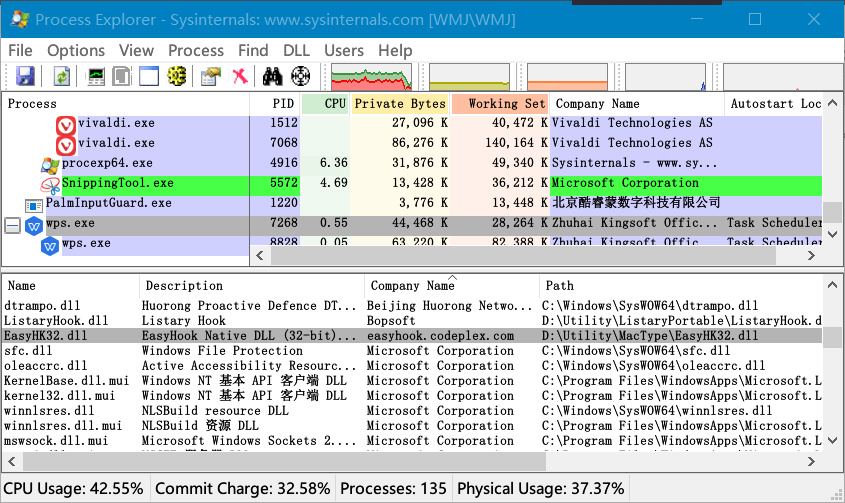Select oleaccrc.dll in the DLL list

click(412, 366)
